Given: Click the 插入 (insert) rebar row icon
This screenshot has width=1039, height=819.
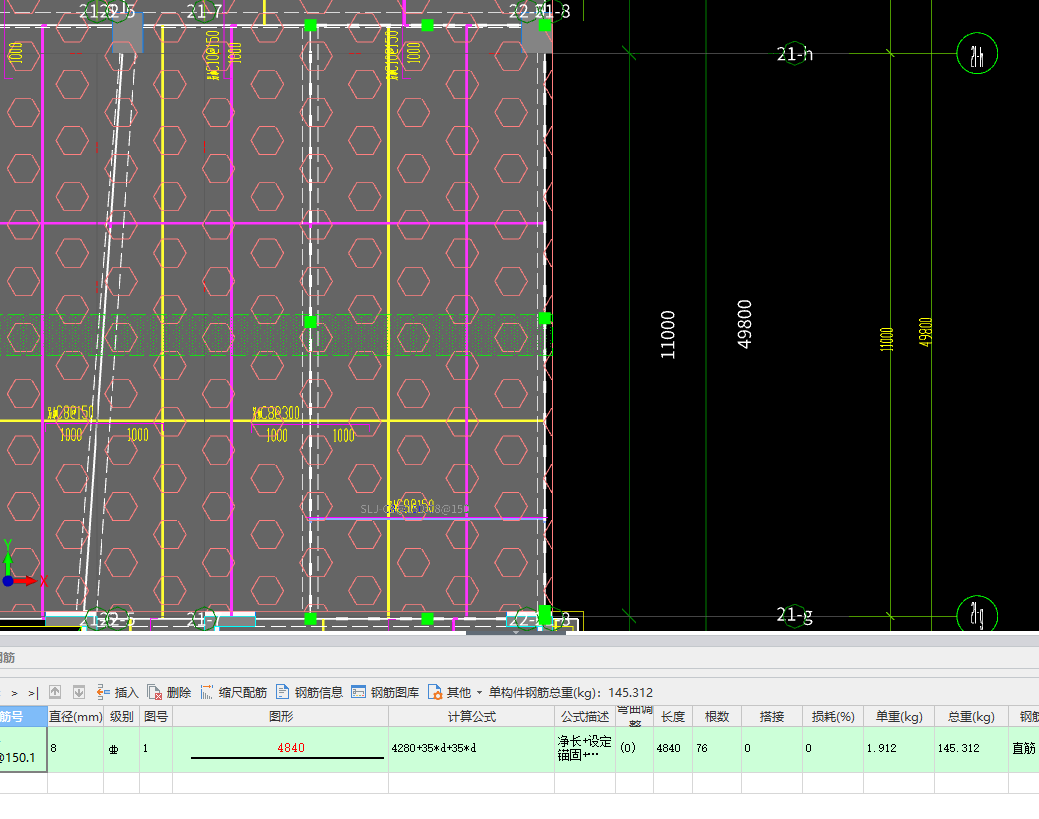Looking at the screenshot, I should click(x=117, y=692).
